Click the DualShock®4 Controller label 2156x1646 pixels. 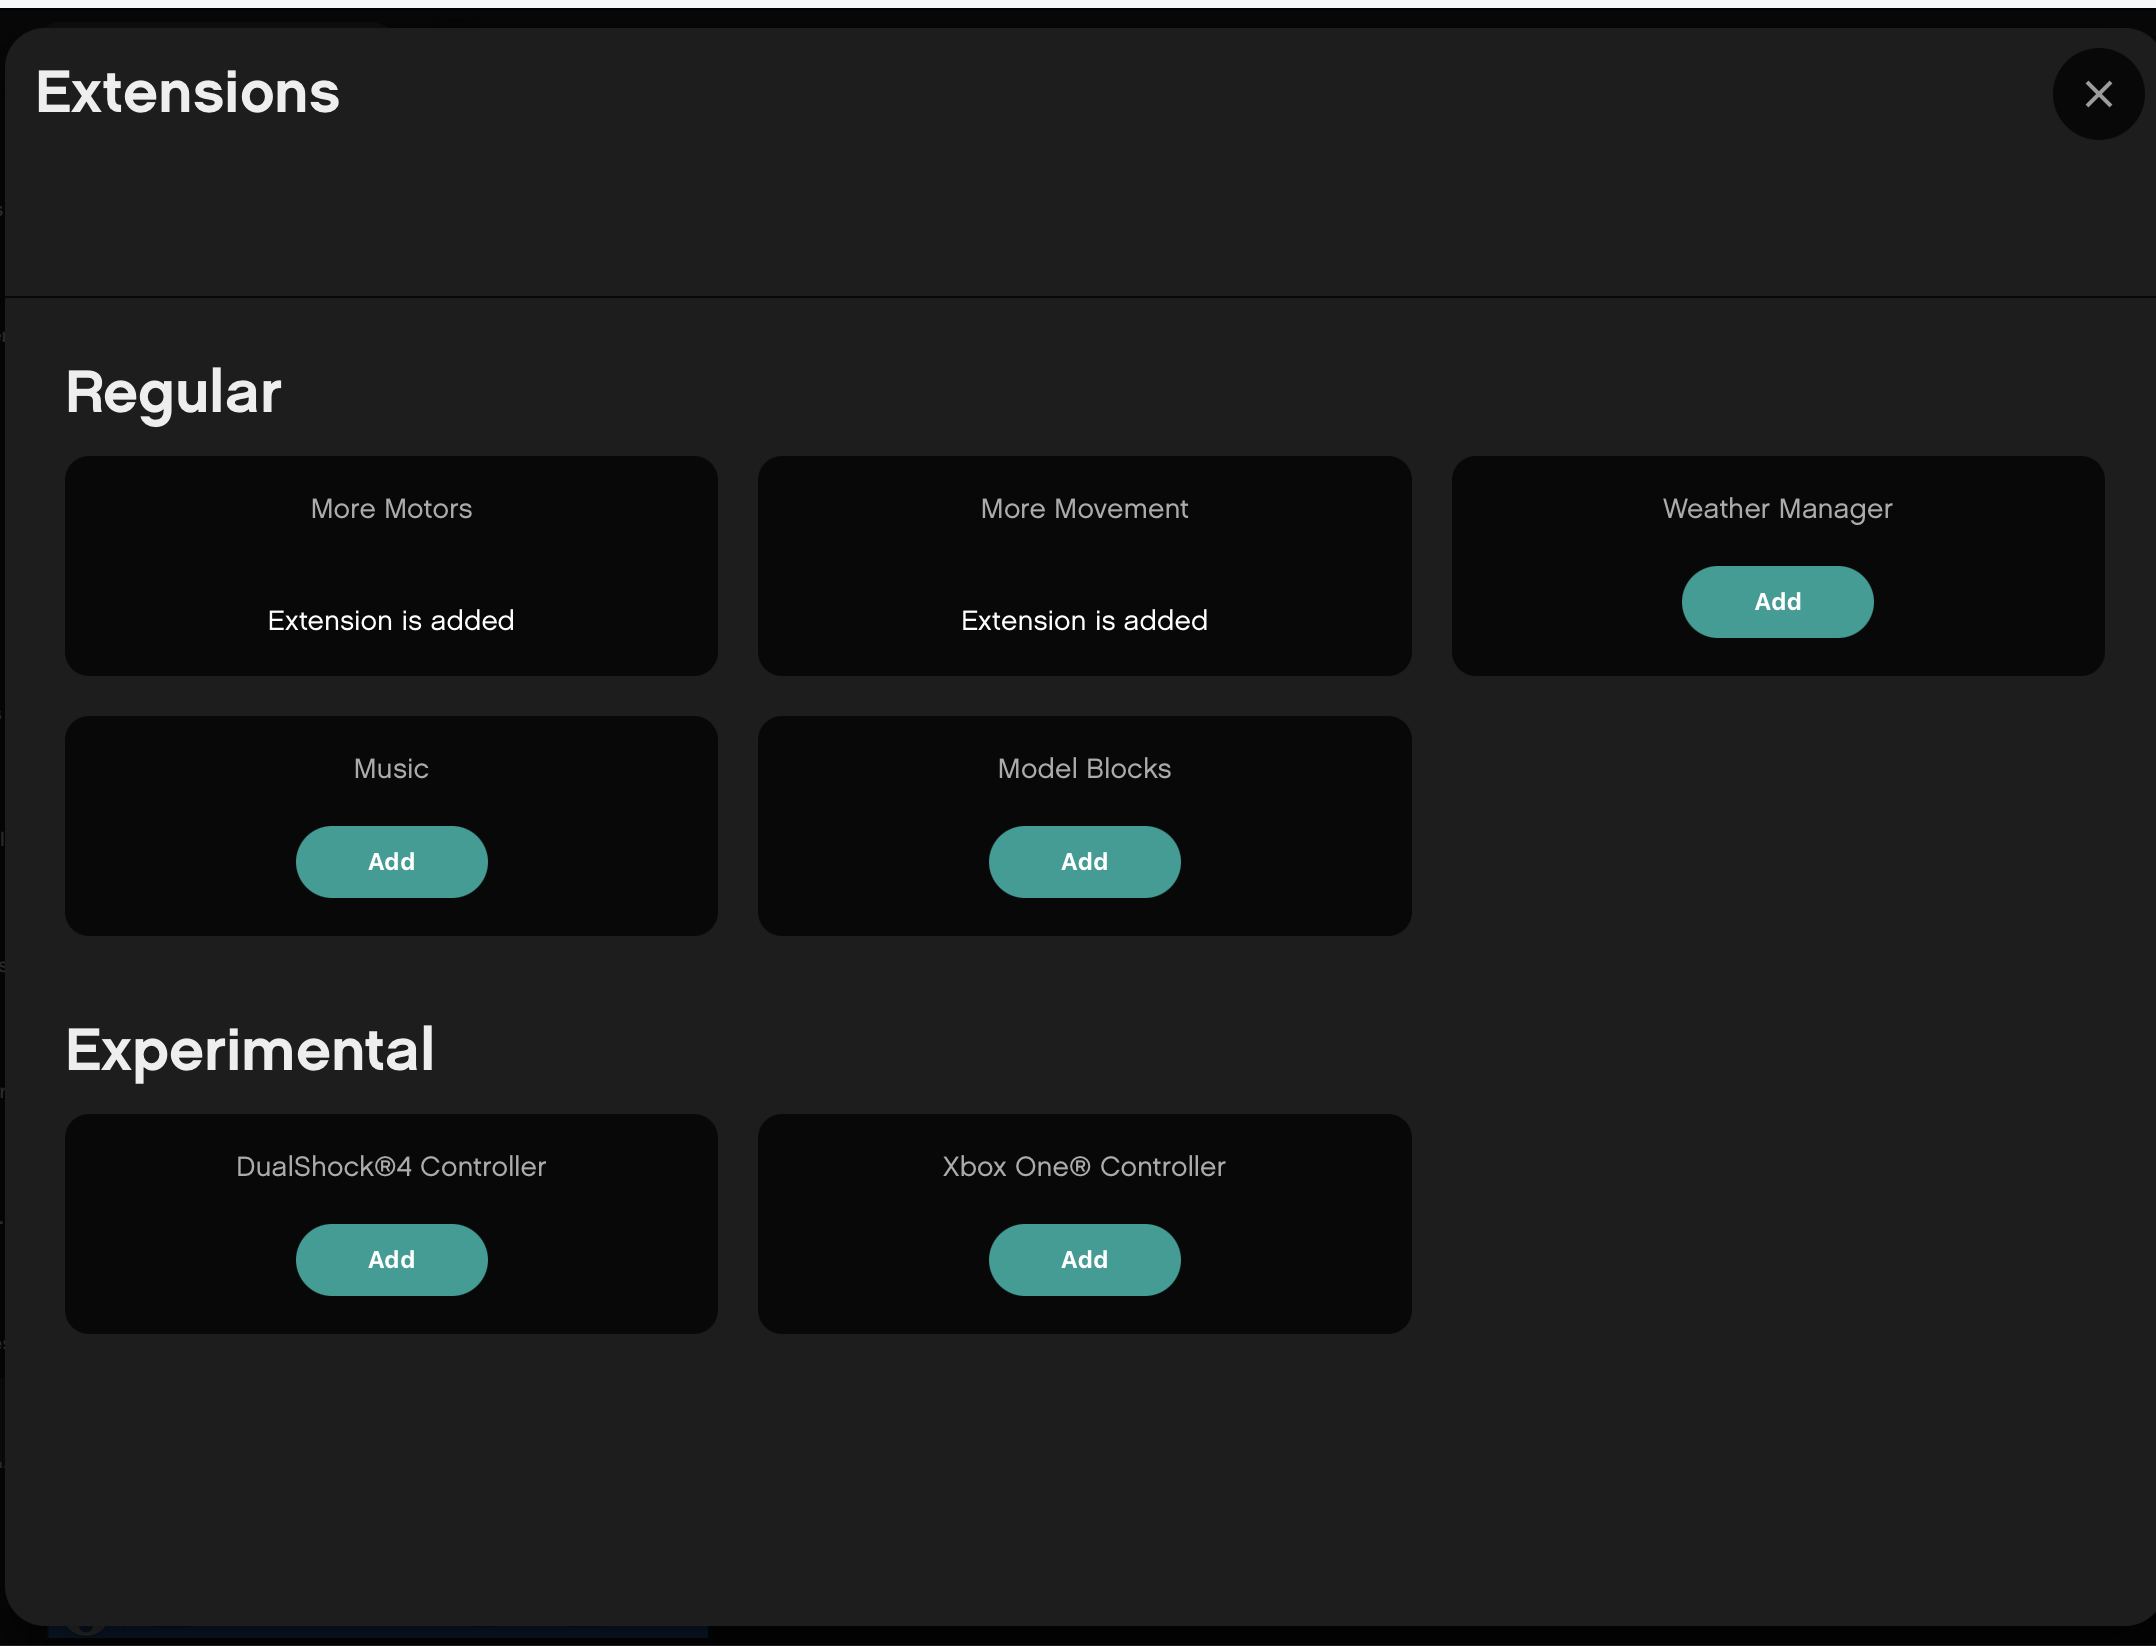point(391,1167)
